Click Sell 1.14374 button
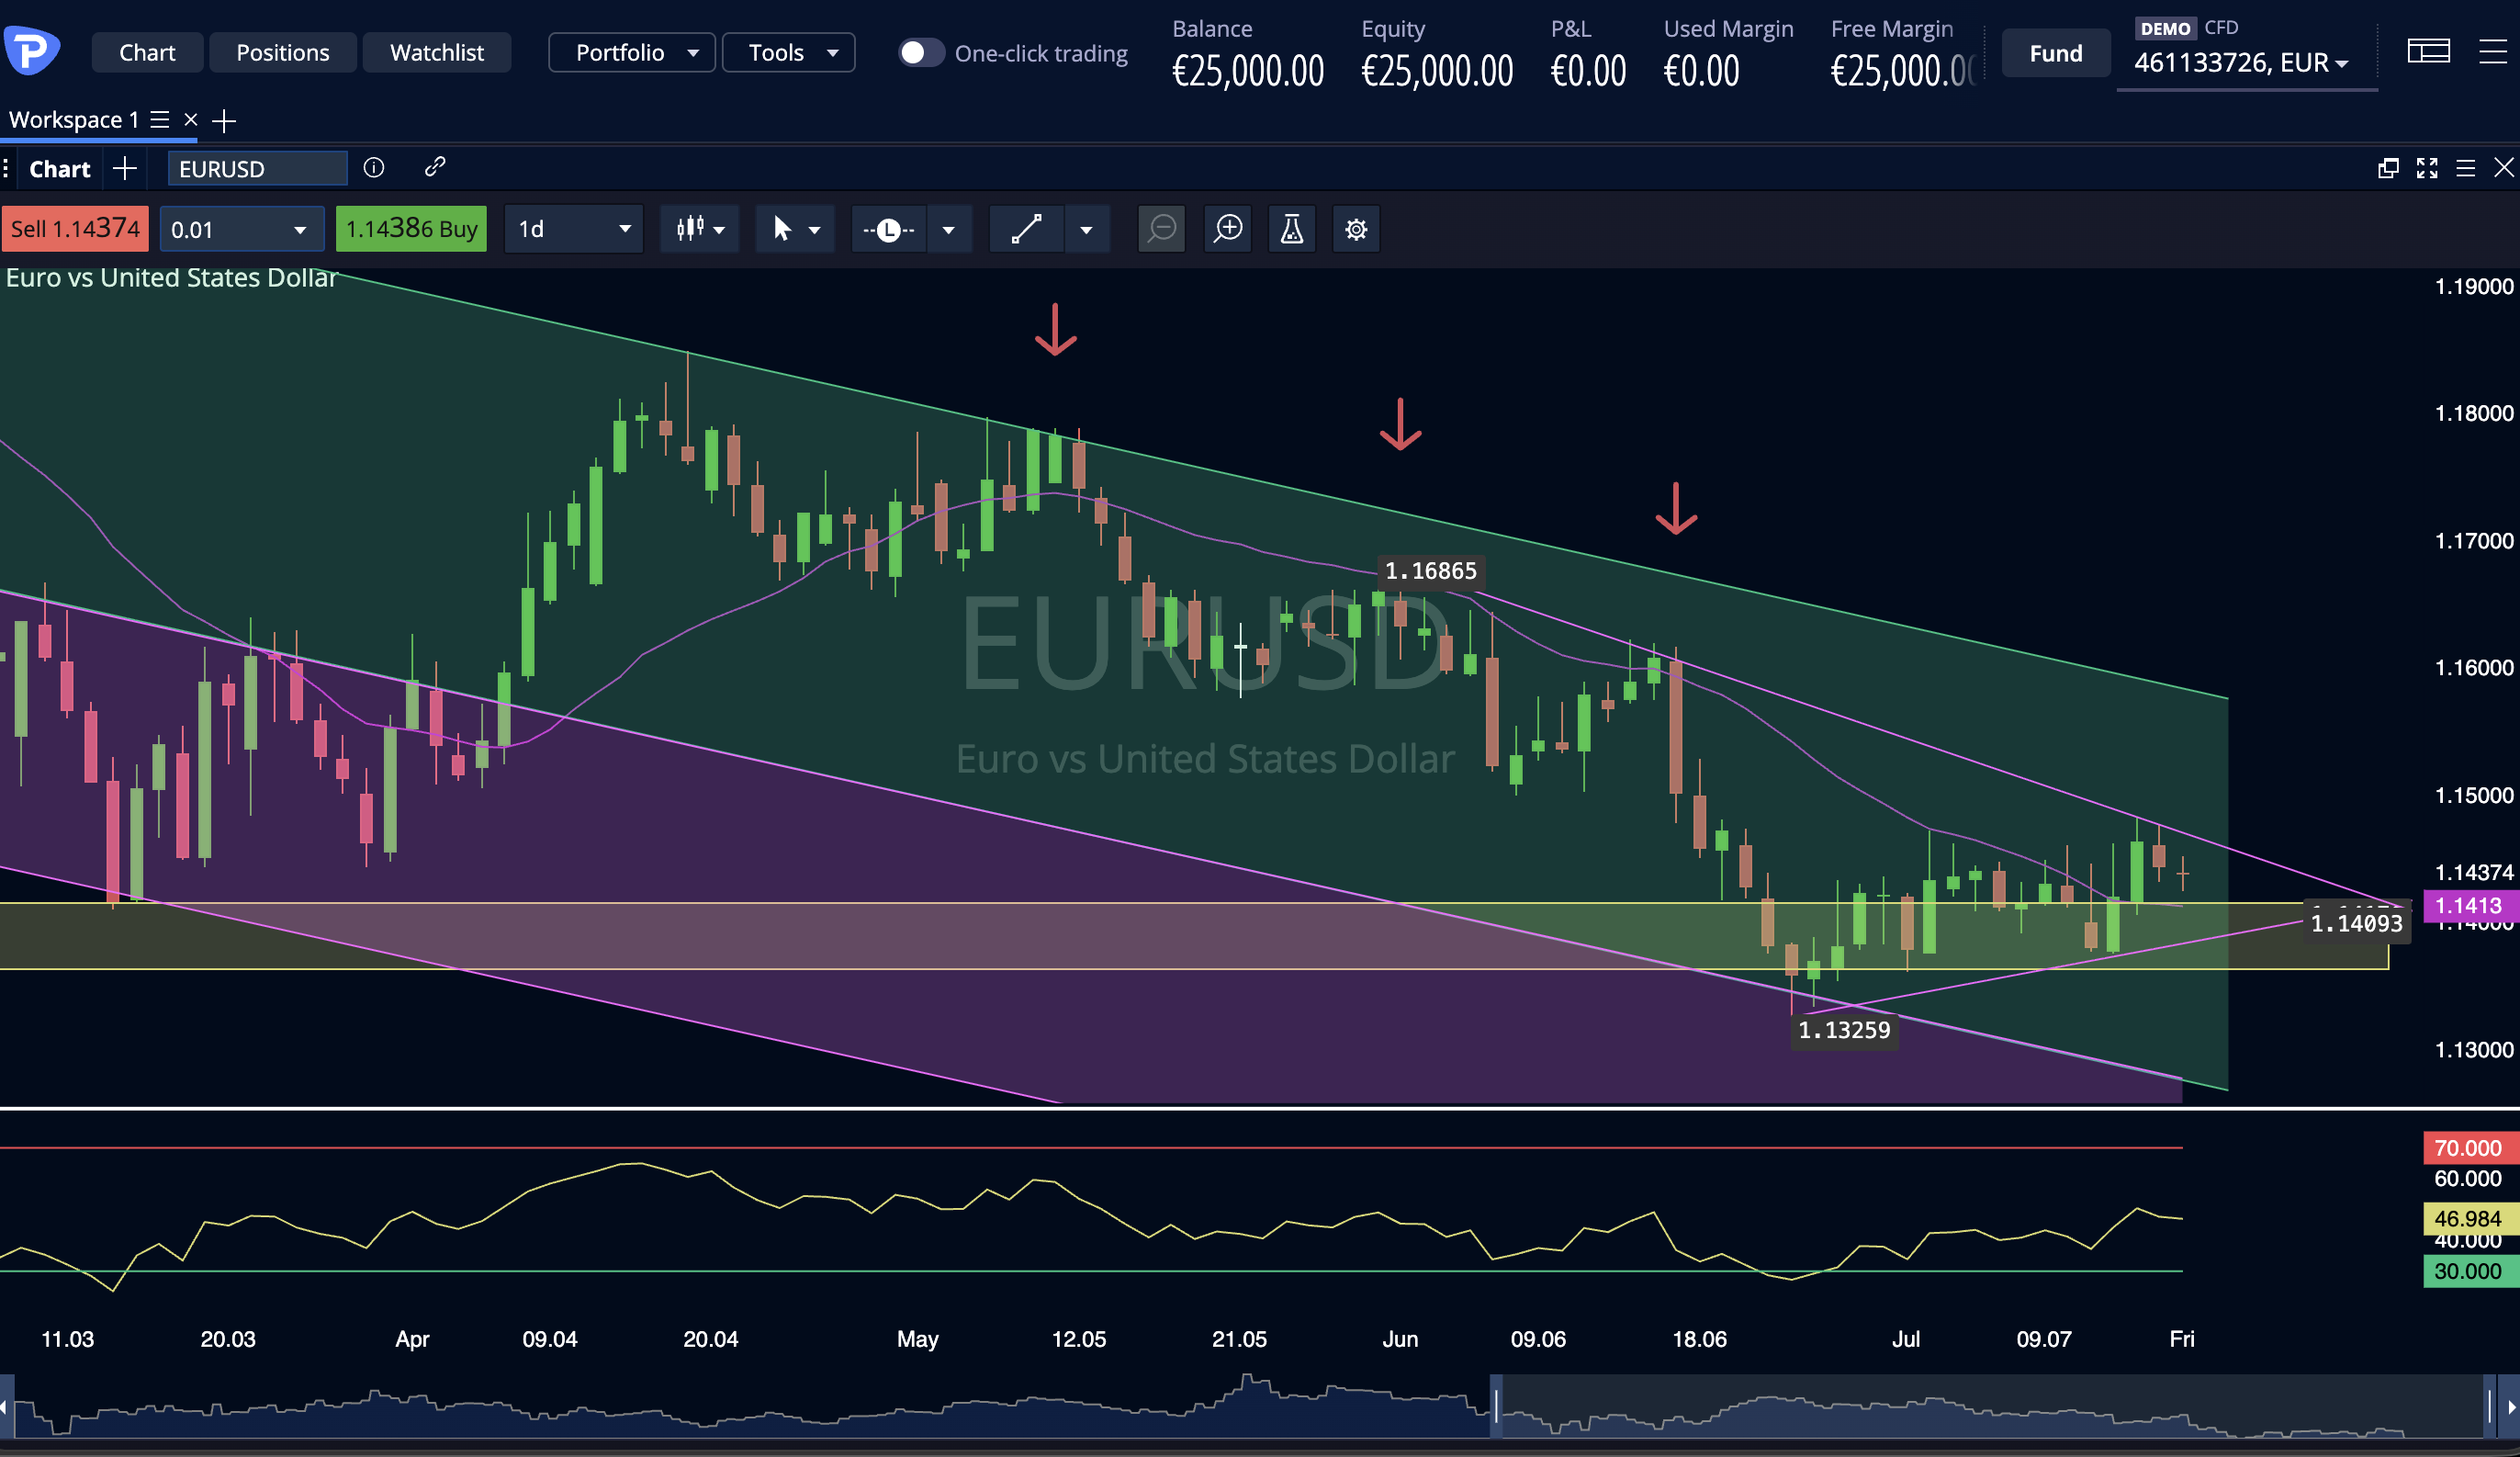This screenshot has height=1457, width=2520. pyautogui.click(x=75, y=229)
